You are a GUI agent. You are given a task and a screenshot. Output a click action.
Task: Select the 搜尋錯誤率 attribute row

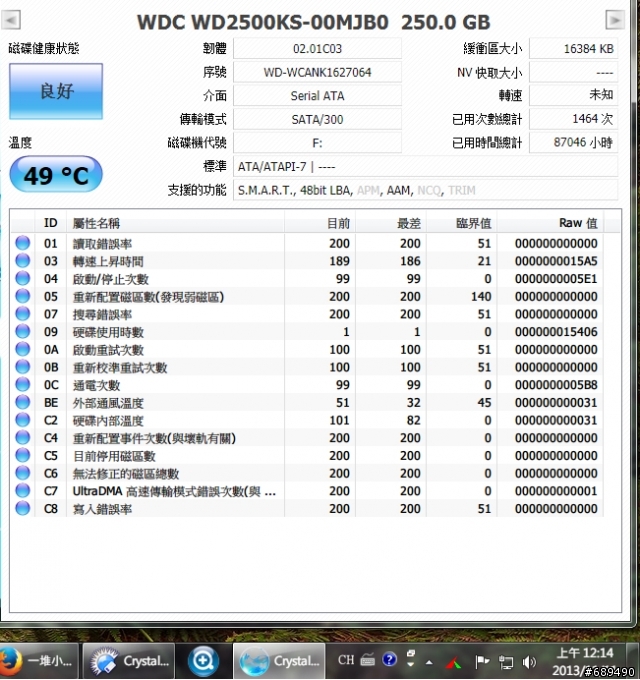(x=307, y=314)
